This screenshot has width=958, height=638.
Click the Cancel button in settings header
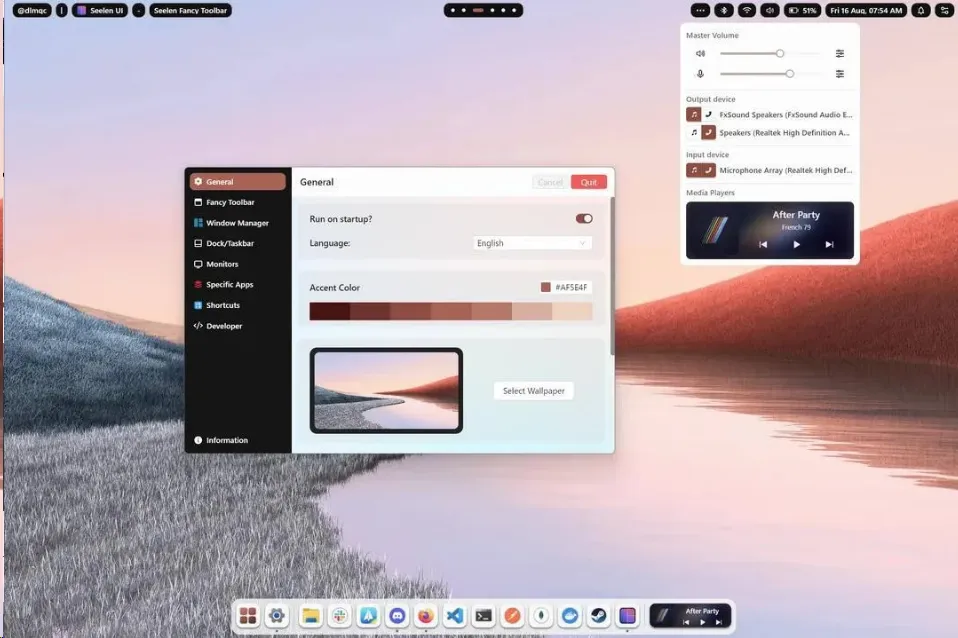[550, 182]
